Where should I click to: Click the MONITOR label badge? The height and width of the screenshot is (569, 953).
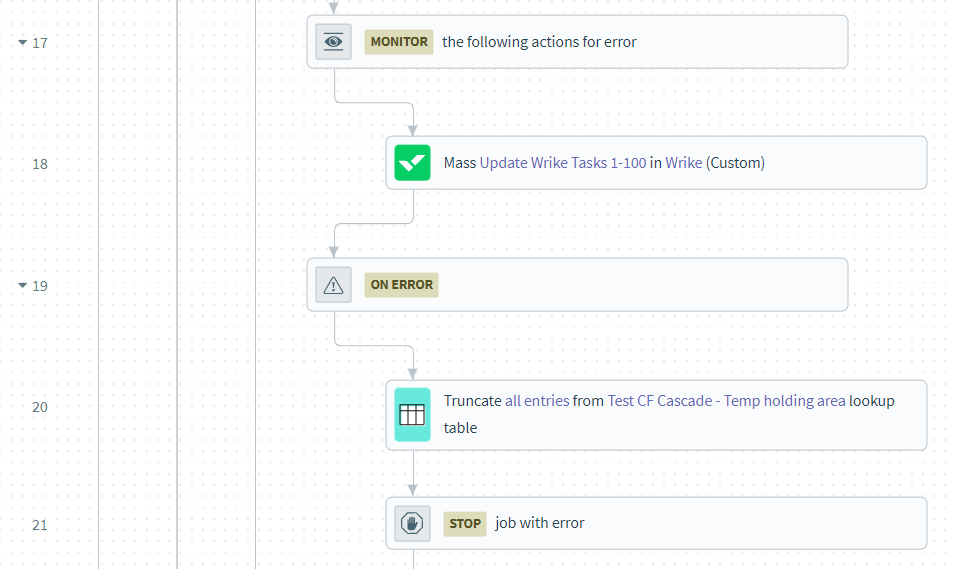click(x=398, y=42)
